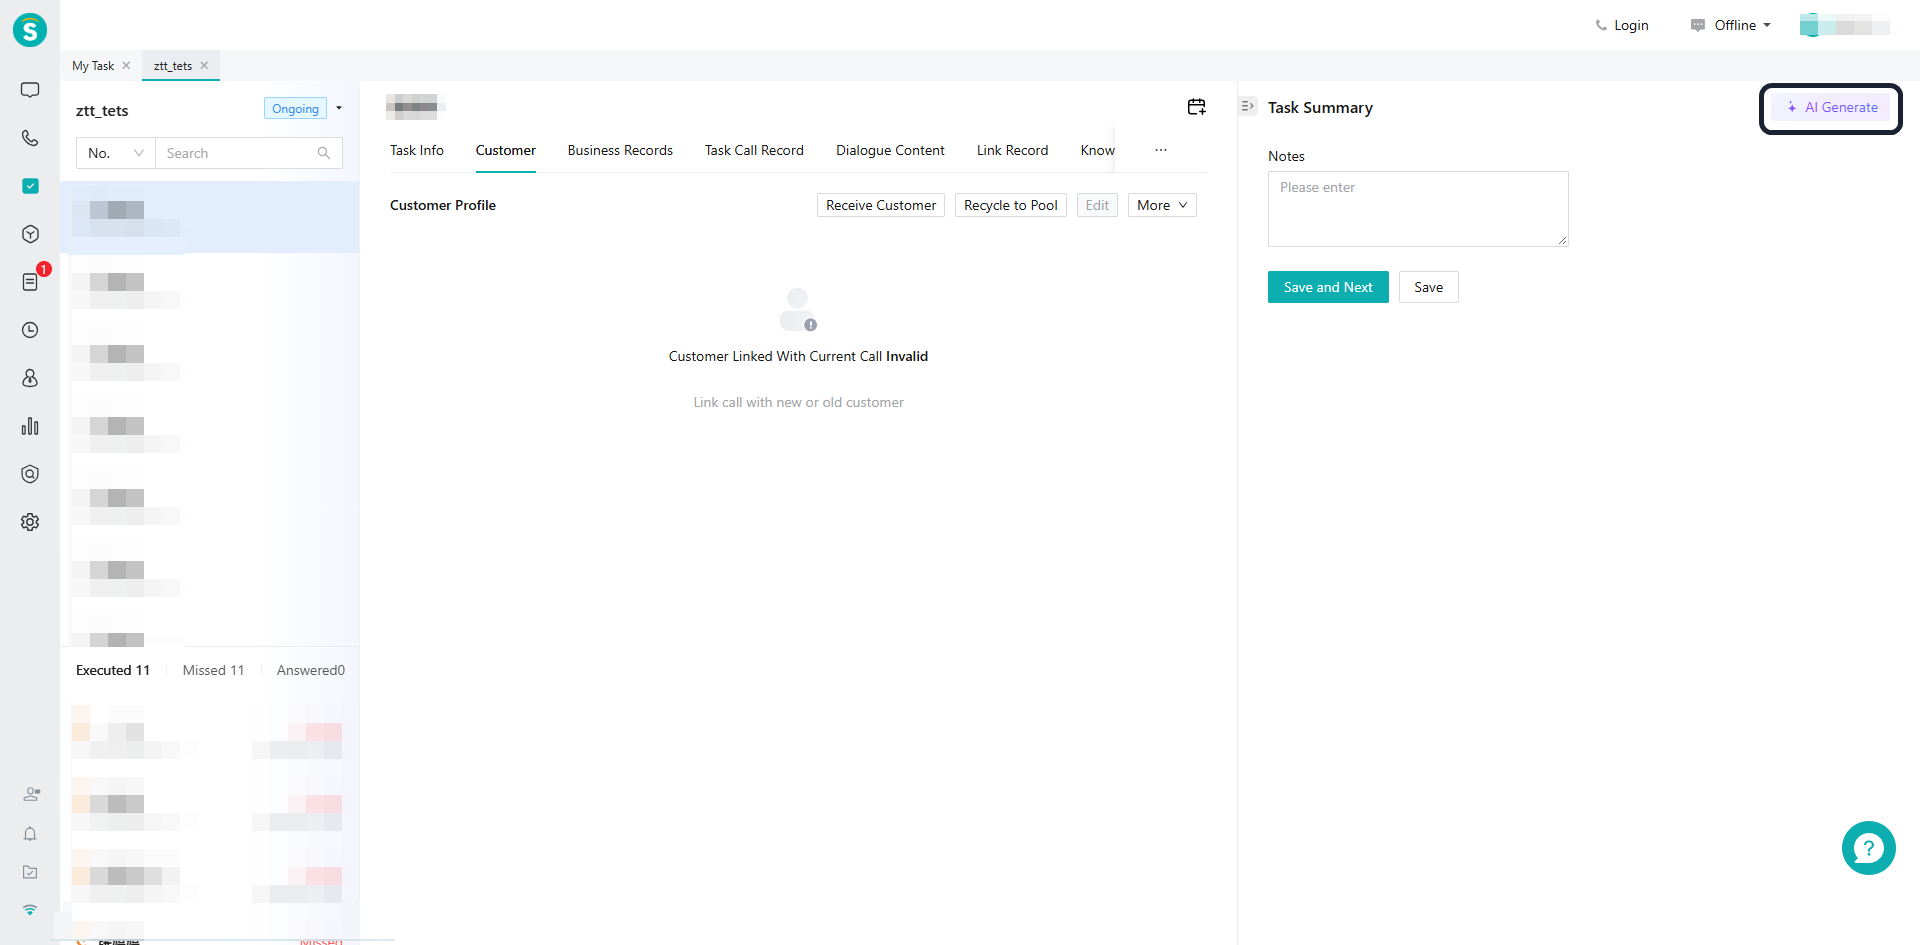Switch to the Task Info tab
Image resolution: width=1920 pixels, height=945 pixels.
click(x=417, y=150)
